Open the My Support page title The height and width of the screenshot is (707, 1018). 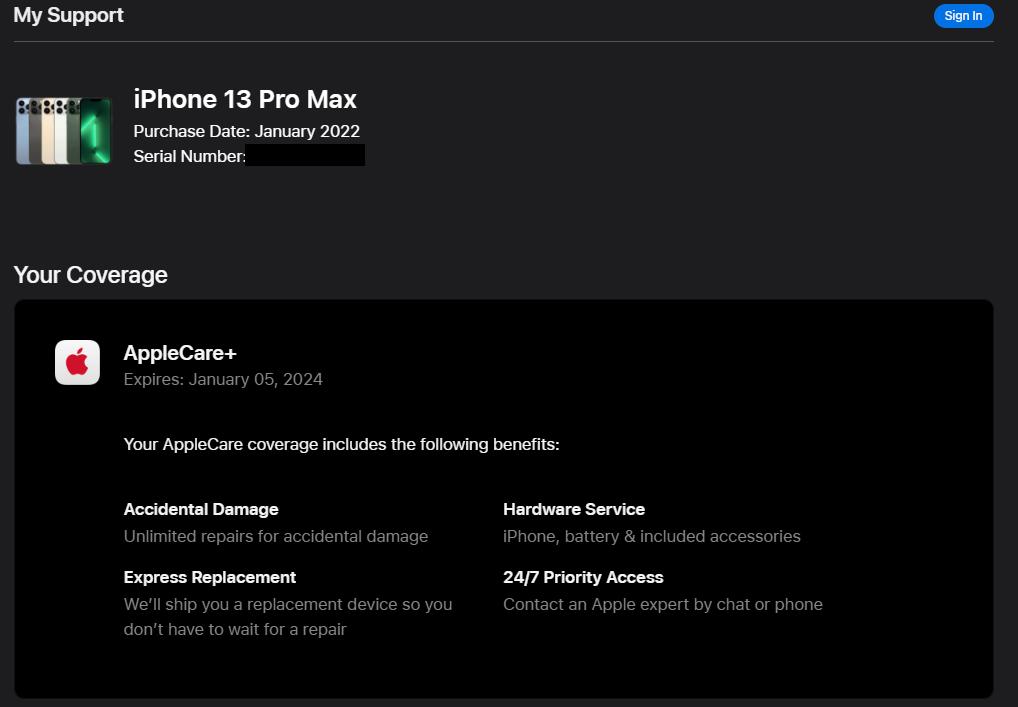point(68,15)
